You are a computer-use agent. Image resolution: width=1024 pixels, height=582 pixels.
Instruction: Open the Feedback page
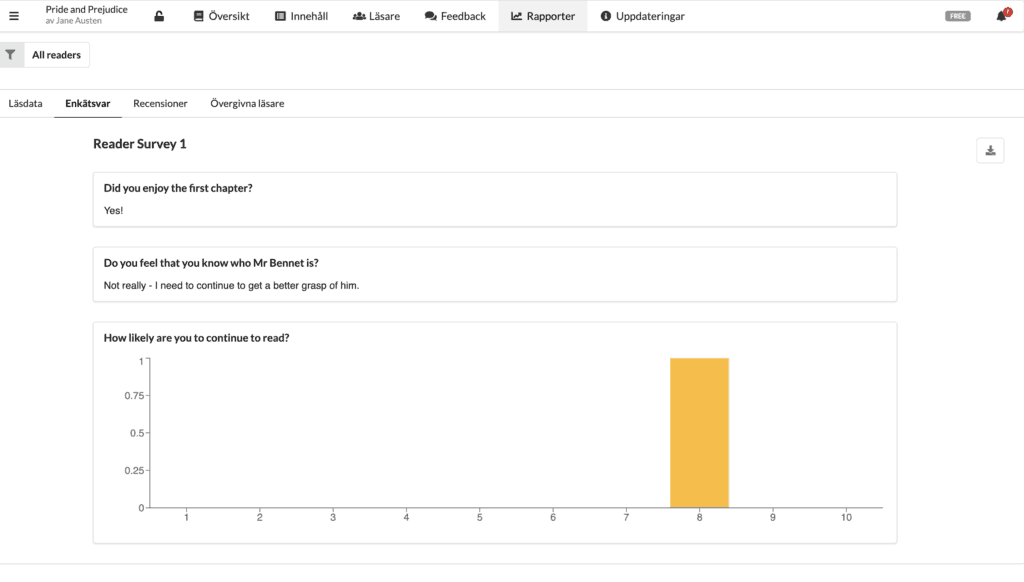coord(455,16)
